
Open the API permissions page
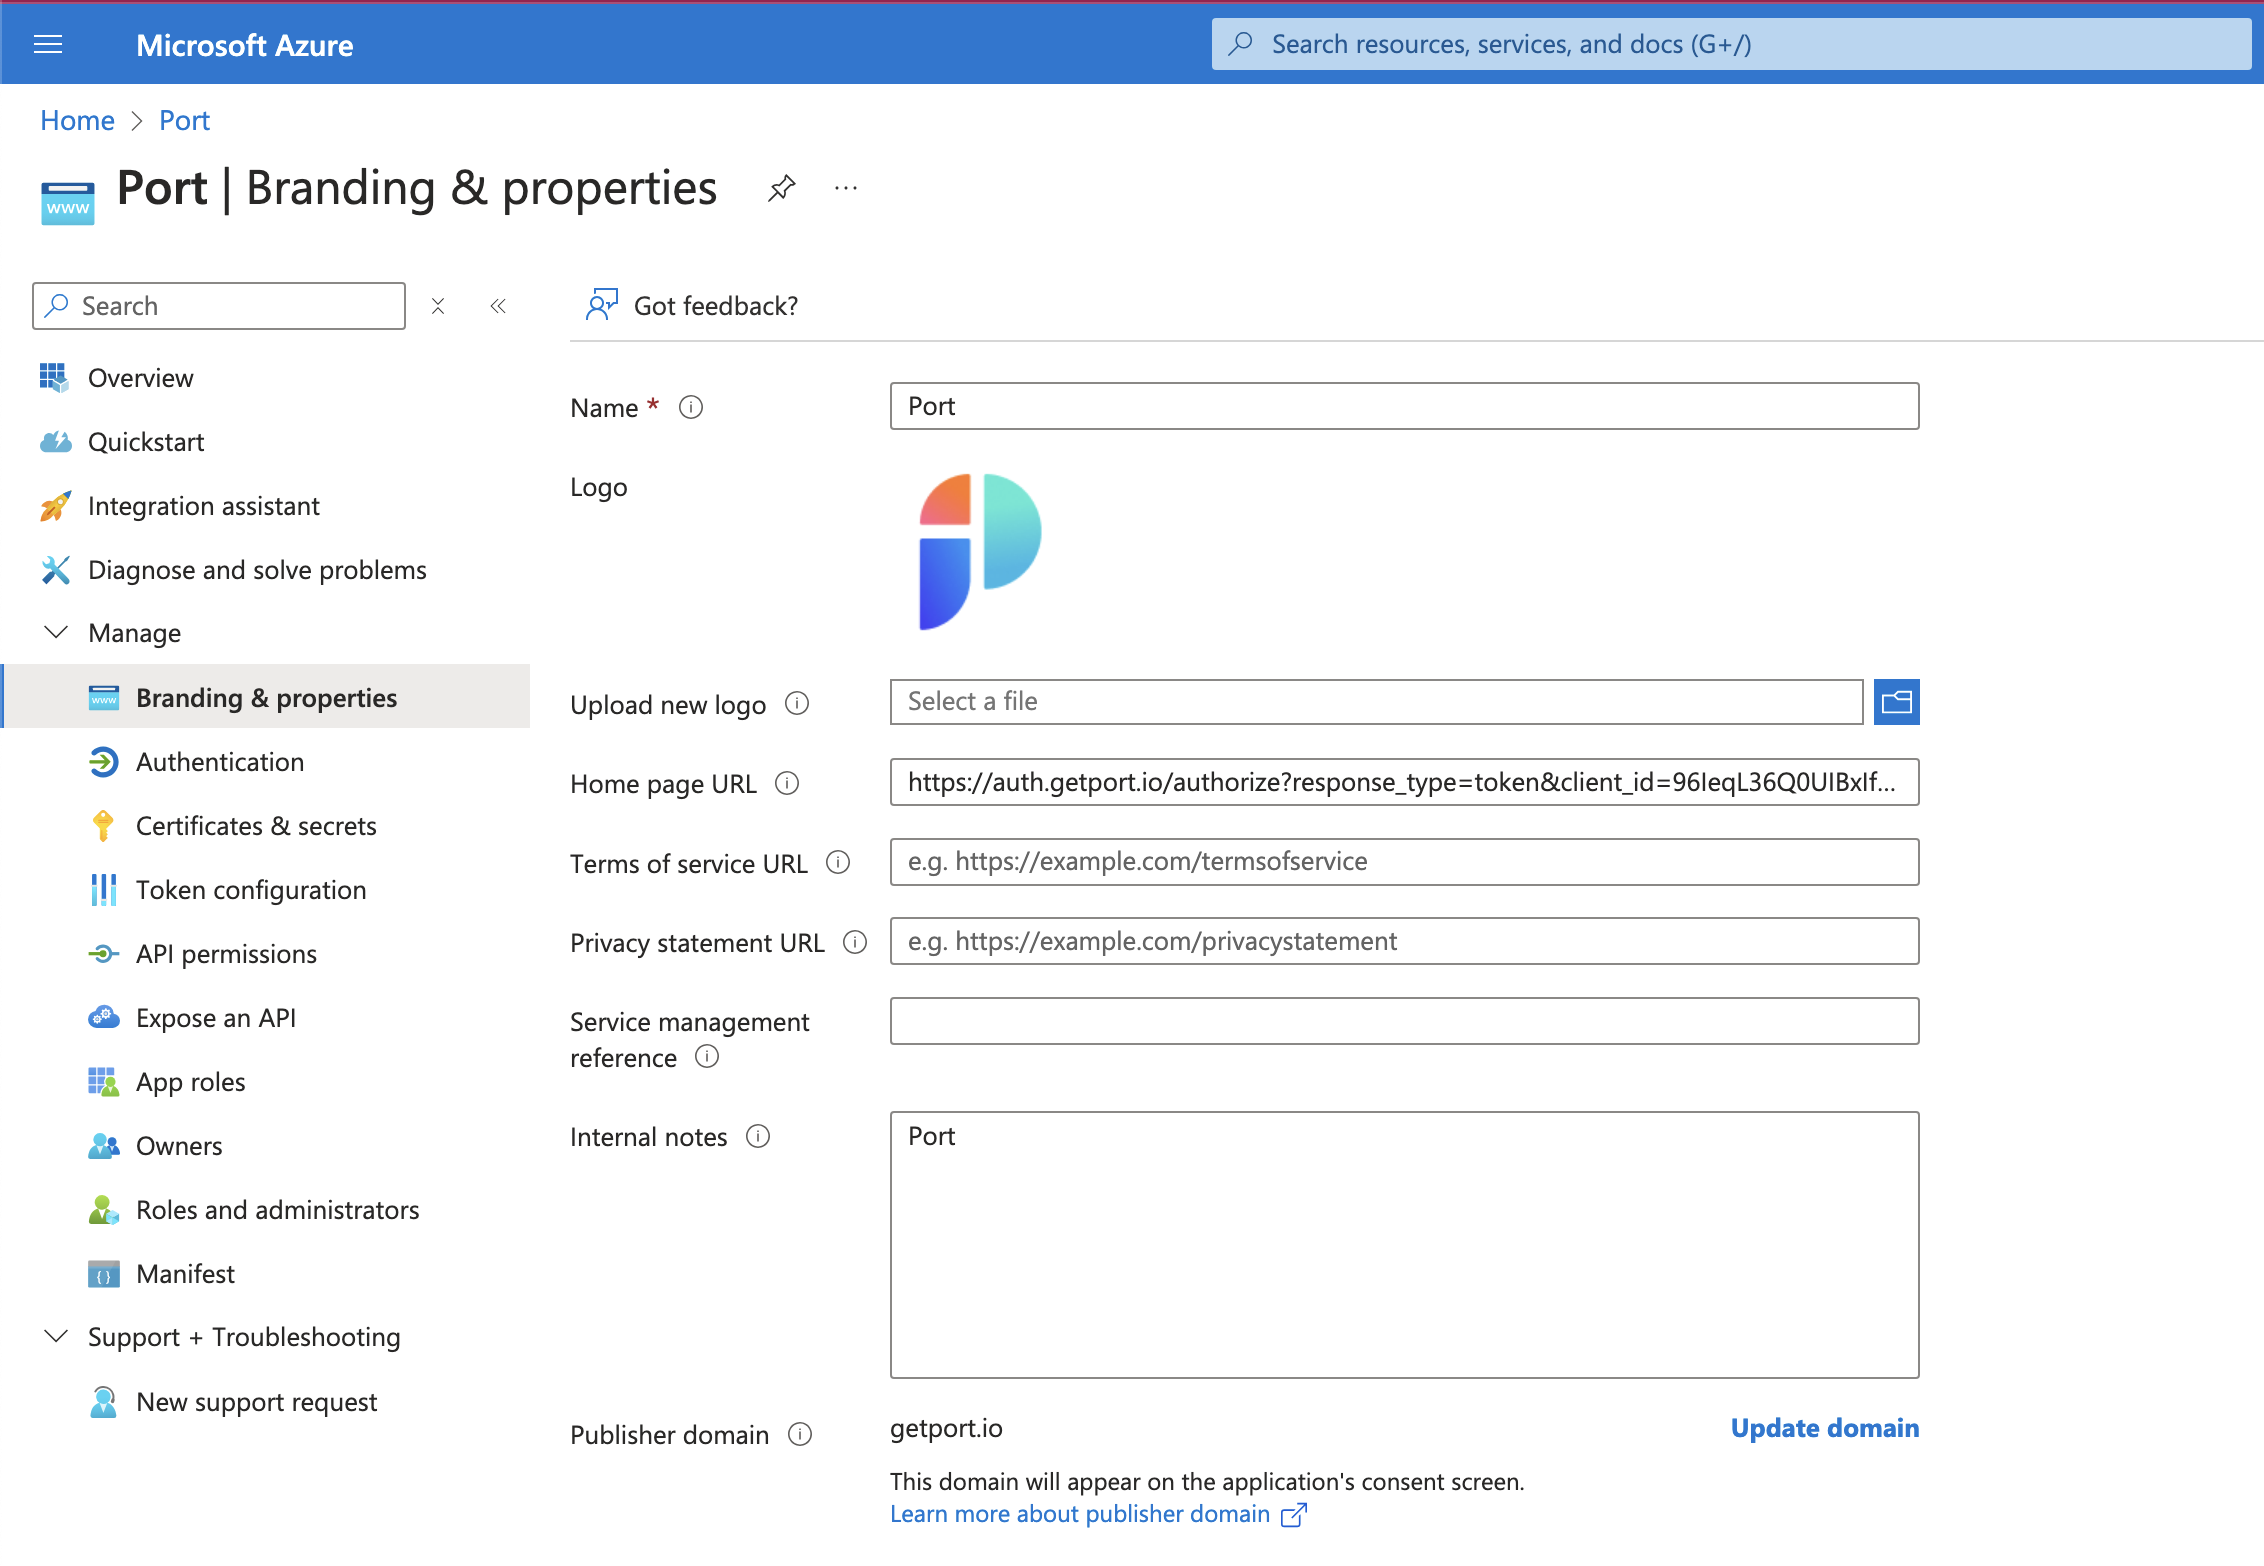[226, 954]
